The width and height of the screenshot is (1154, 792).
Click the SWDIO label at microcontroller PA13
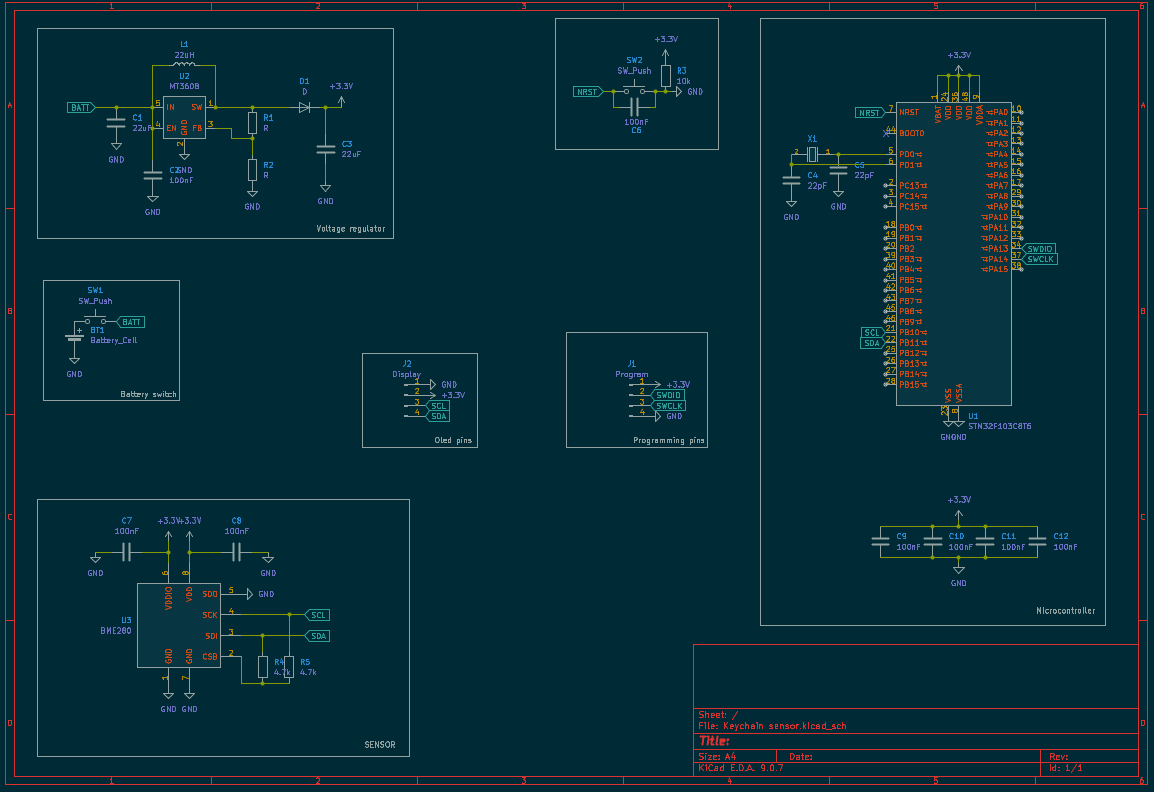tap(1039, 248)
